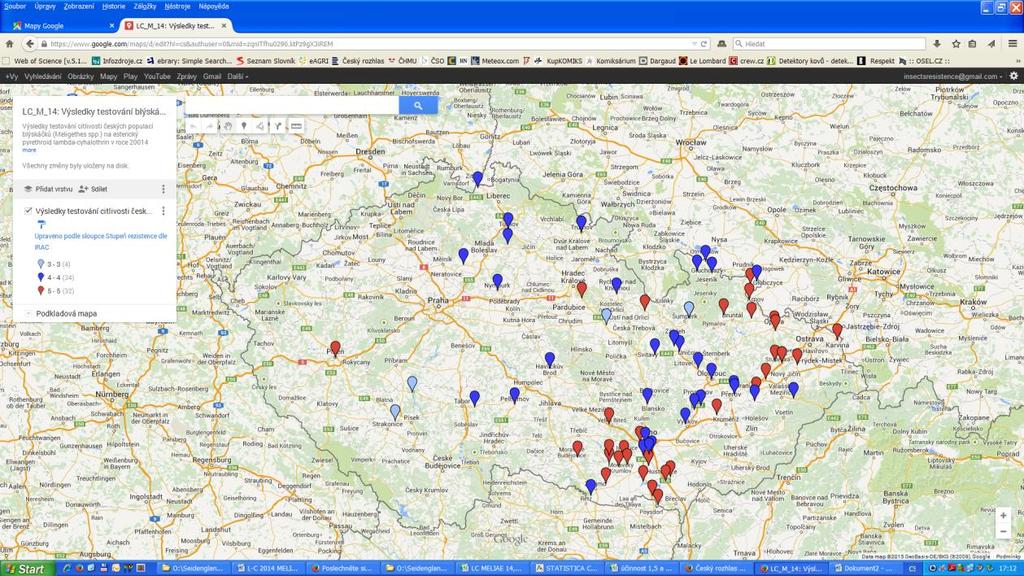Image resolution: width=1024 pixels, height=576 pixels.
Task: Open the bookmarks list icon
Action: coord(972,44)
